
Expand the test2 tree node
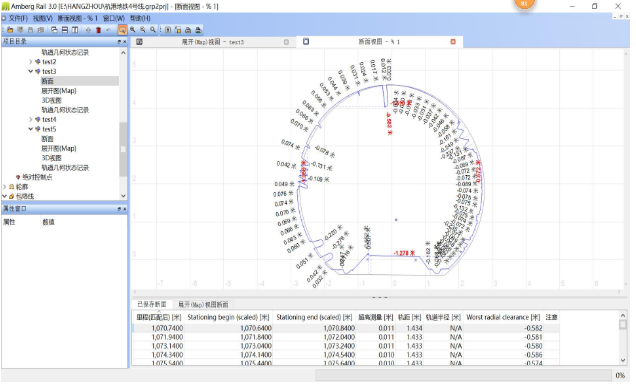click(x=31, y=62)
